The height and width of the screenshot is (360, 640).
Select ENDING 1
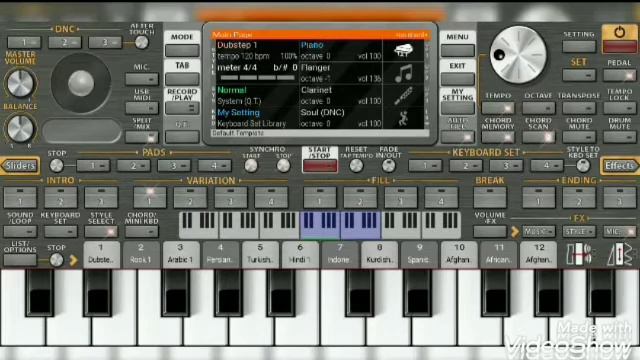coord(538,198)
